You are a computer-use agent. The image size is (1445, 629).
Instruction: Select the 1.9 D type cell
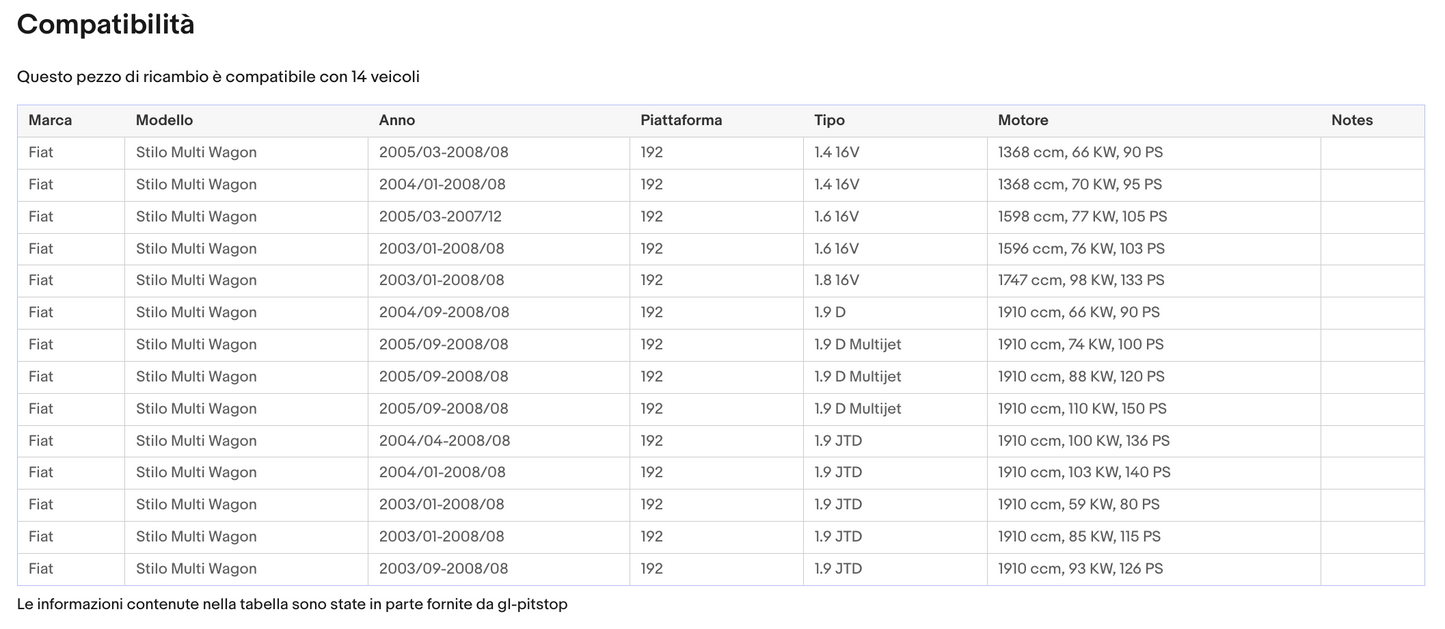coord(830,313)
